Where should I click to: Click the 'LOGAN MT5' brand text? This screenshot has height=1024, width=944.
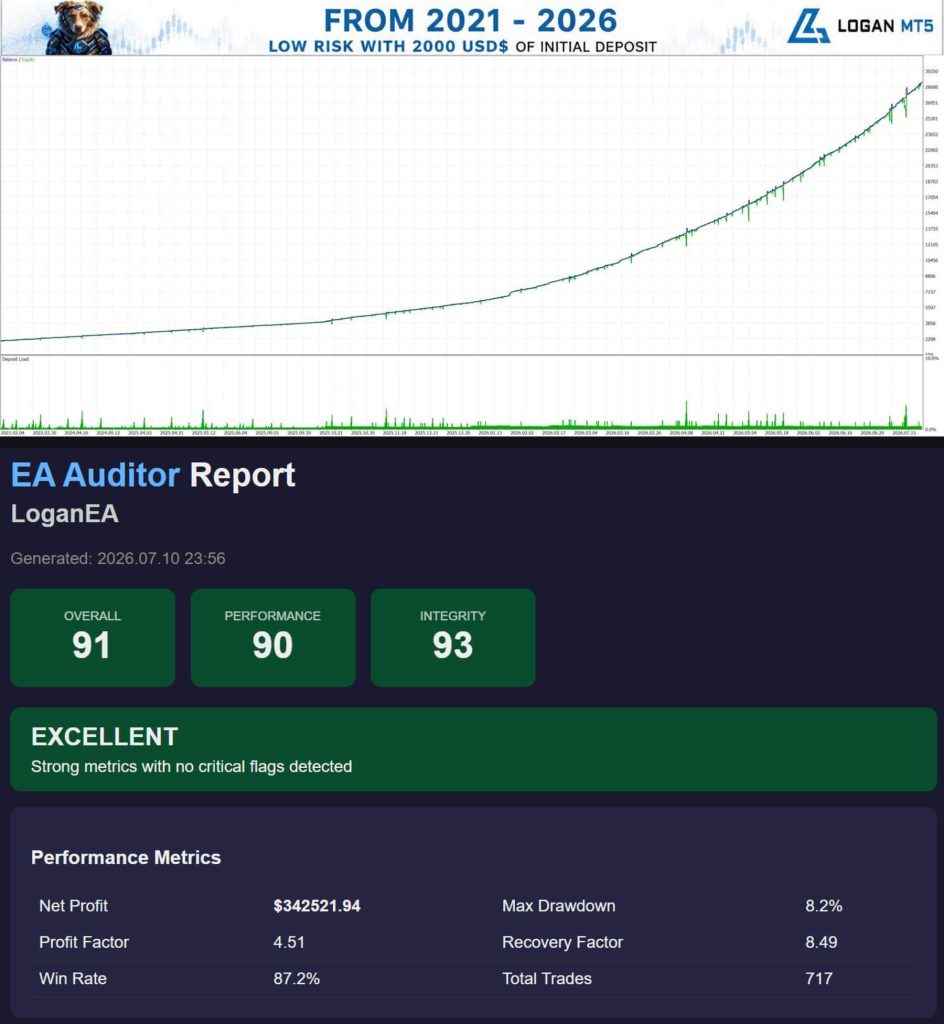click(885, 26)
